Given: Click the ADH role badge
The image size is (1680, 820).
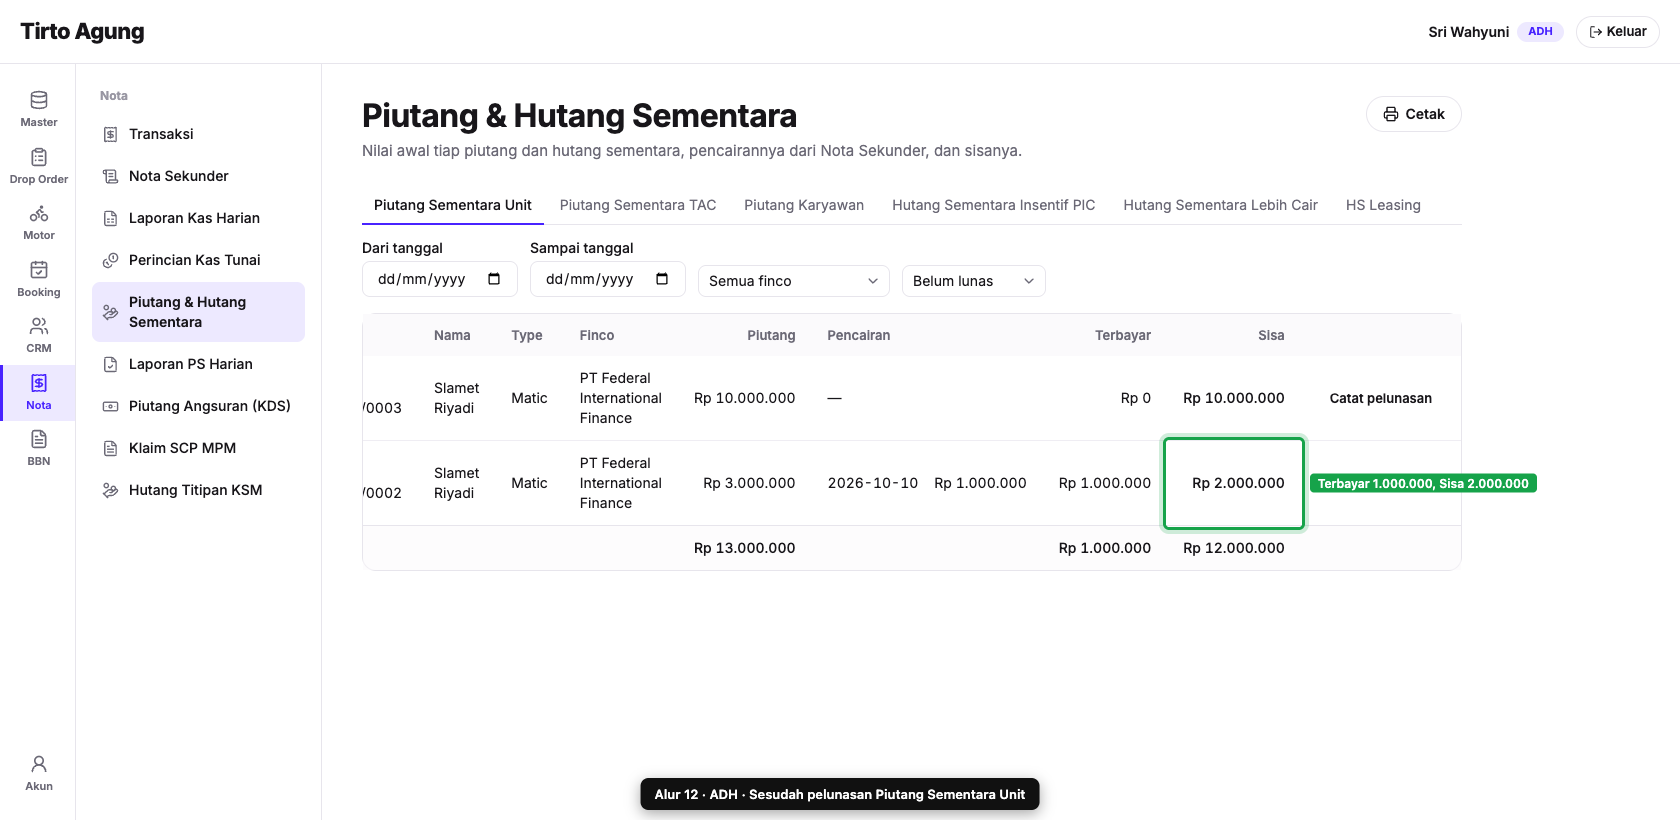Looking at the screenshot, I should coord(1540,32).
